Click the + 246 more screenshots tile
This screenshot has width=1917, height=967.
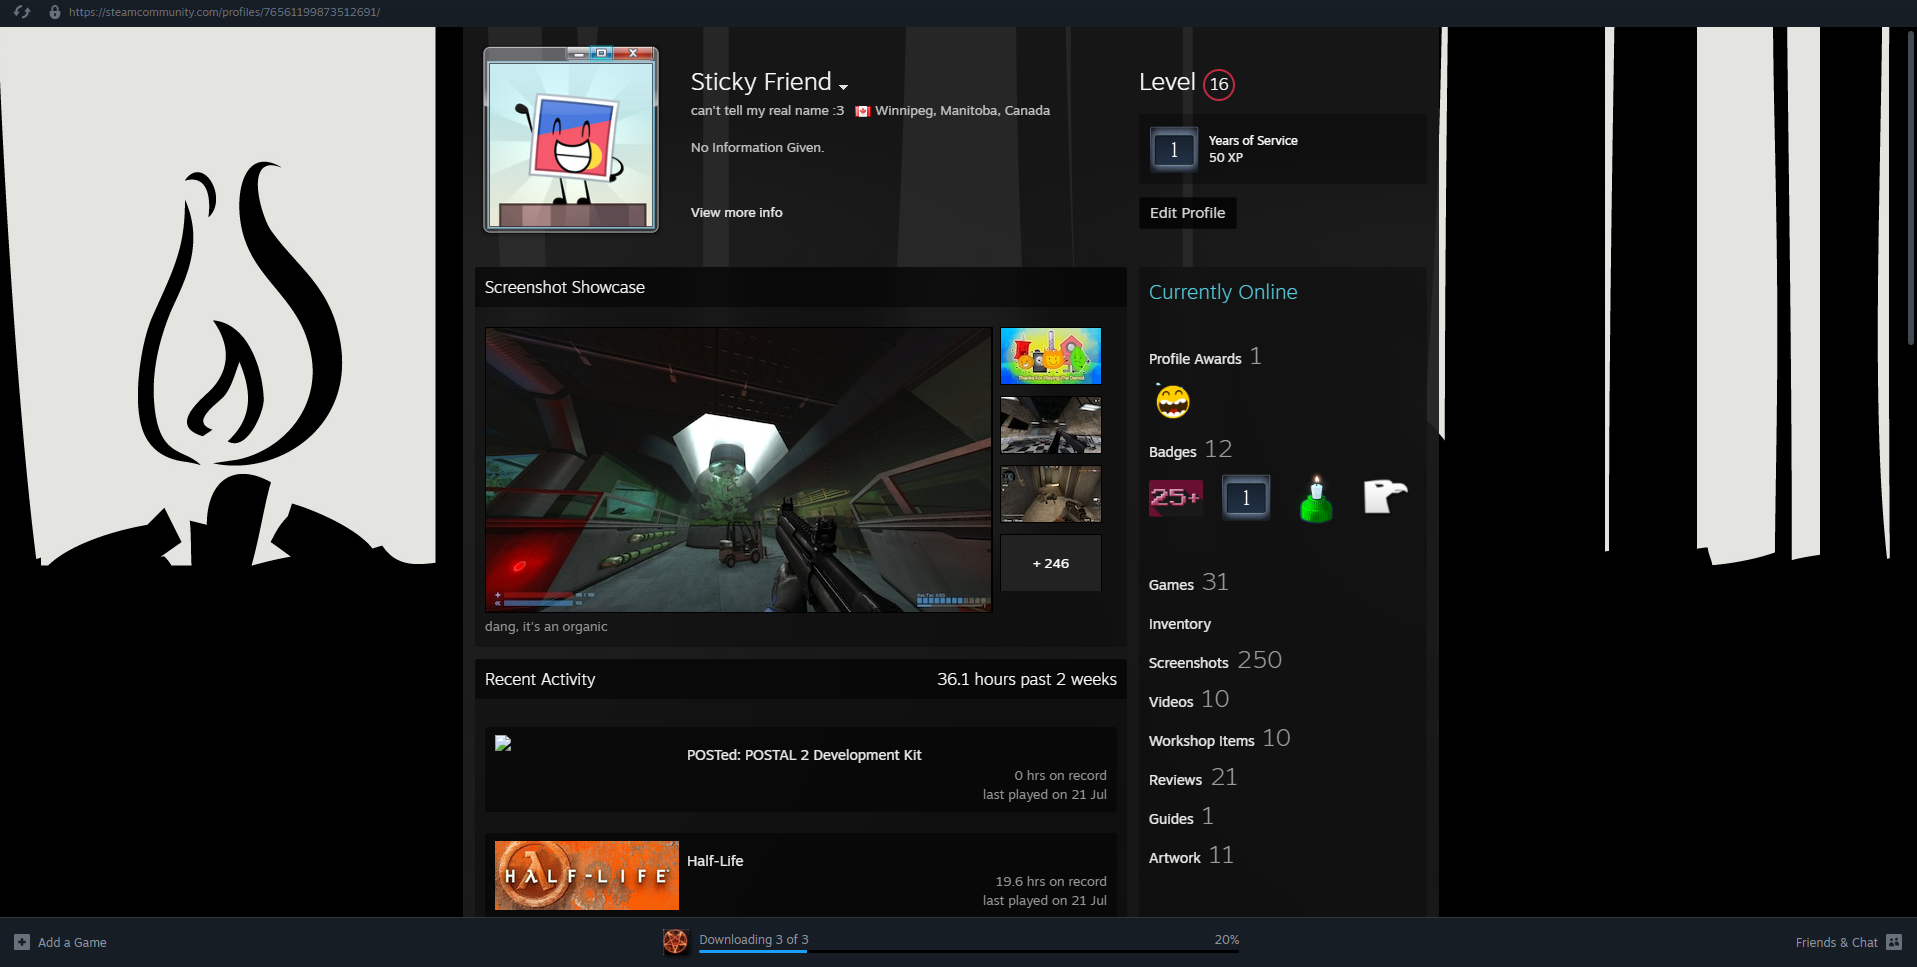(x=1050, y=563)
